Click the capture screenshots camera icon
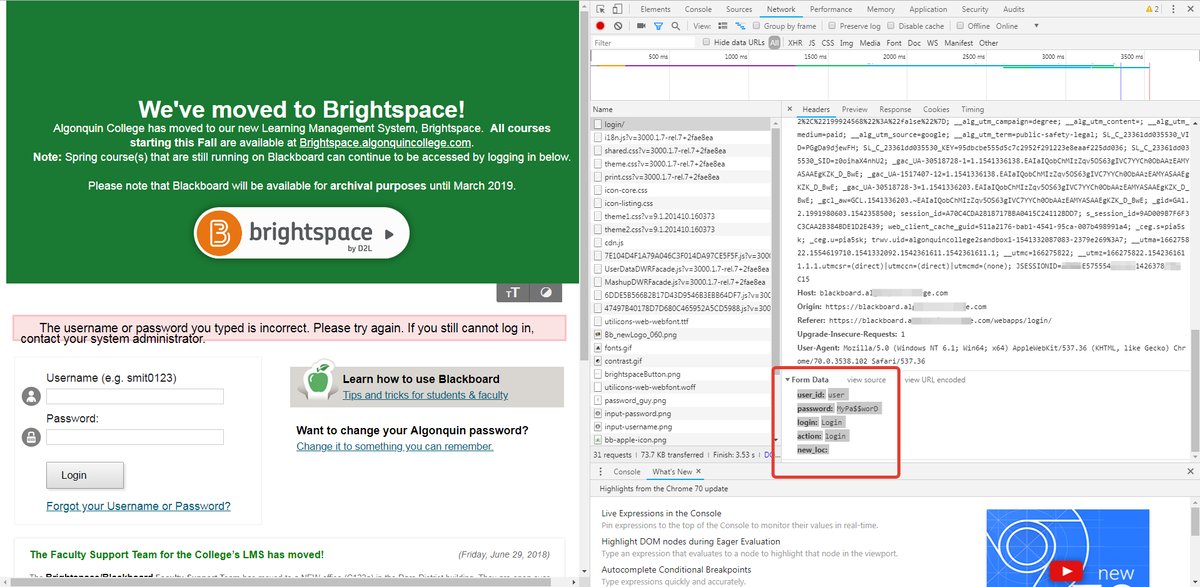This screenshot has height=587, width=1200. click(x=640, y=26)
